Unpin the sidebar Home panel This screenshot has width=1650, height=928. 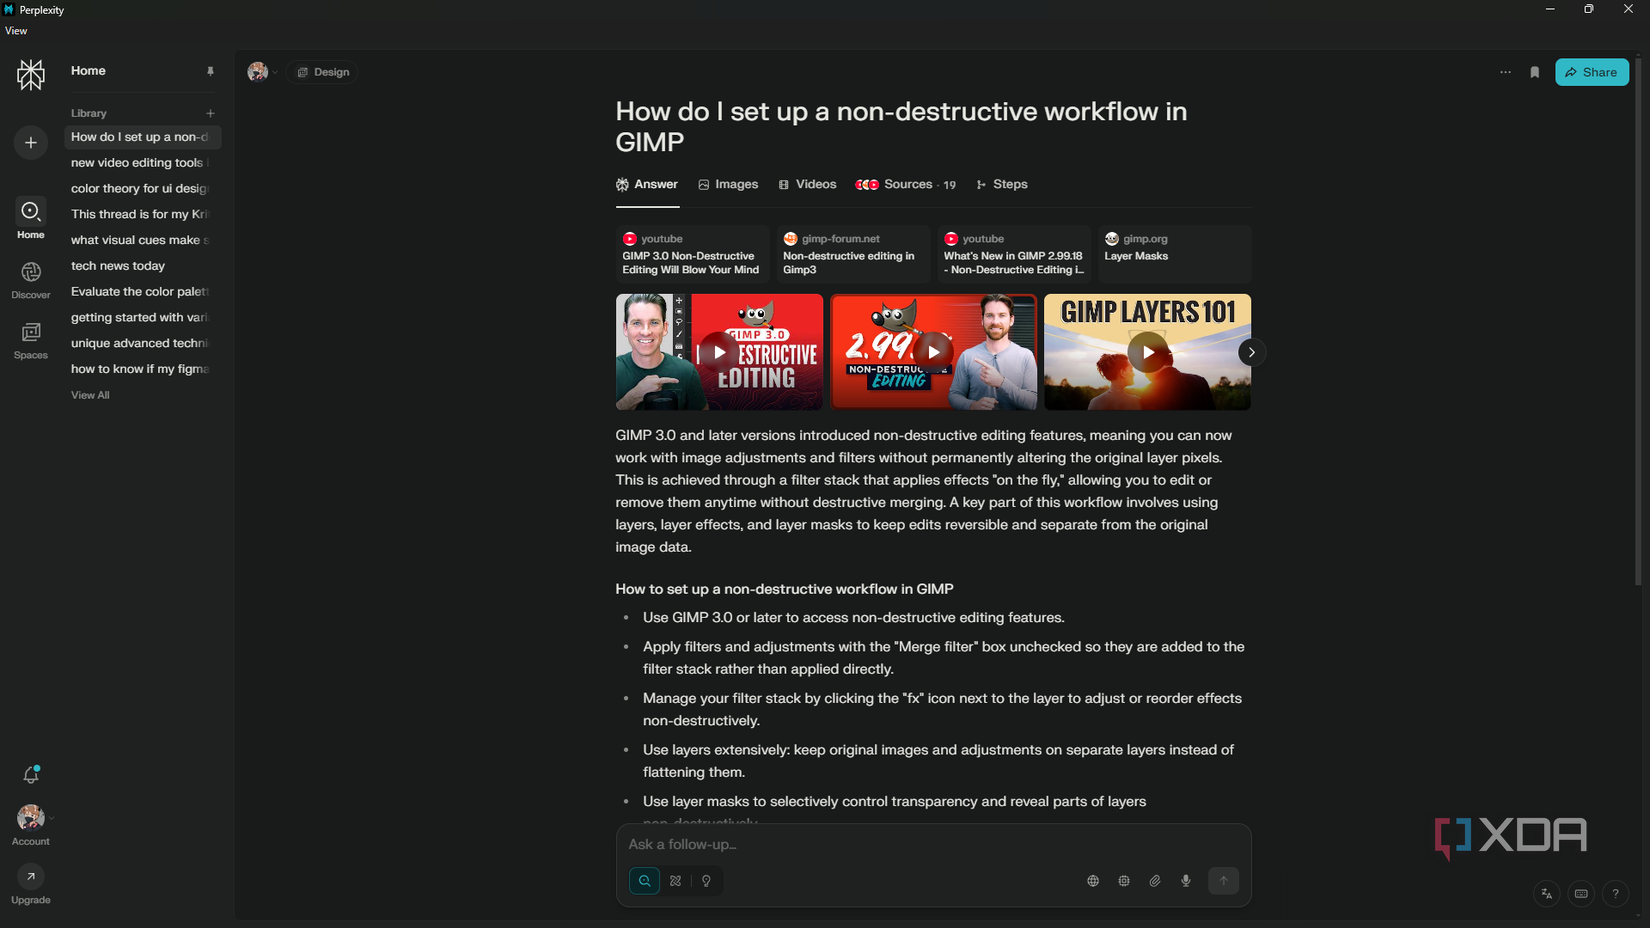pos(210,71)
